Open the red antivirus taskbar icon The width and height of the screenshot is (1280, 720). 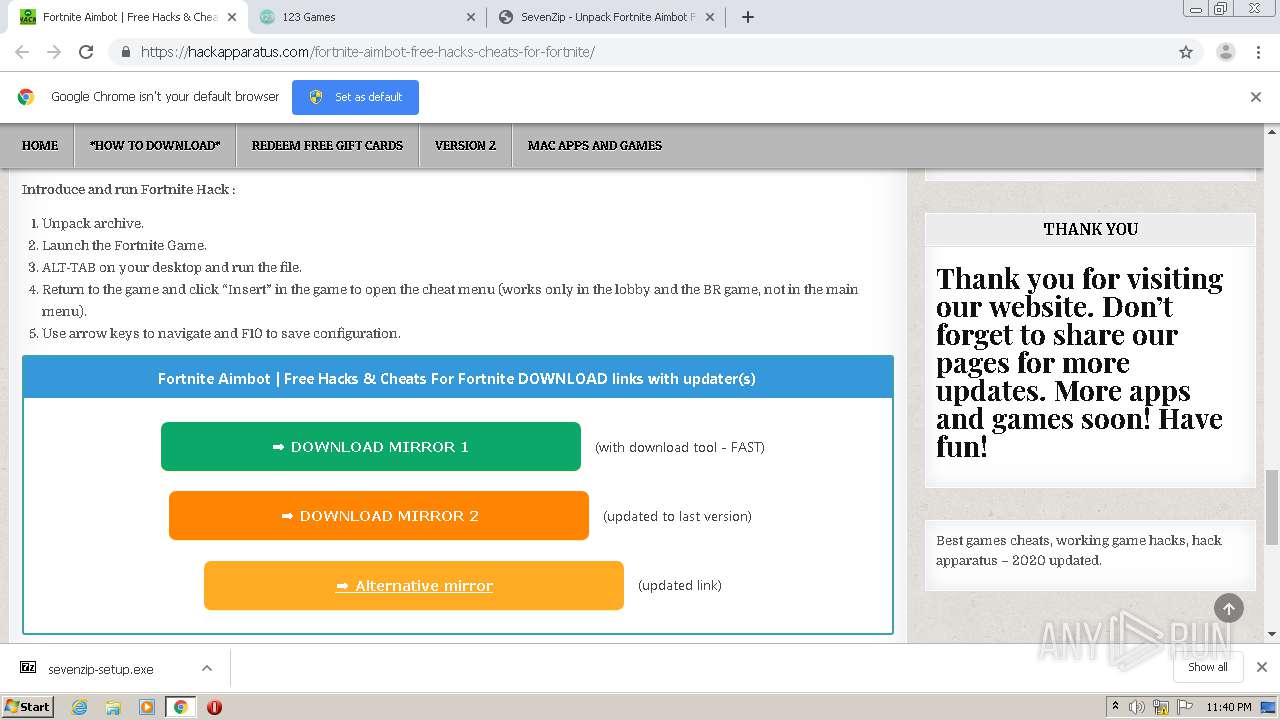(x=214, y=707)
